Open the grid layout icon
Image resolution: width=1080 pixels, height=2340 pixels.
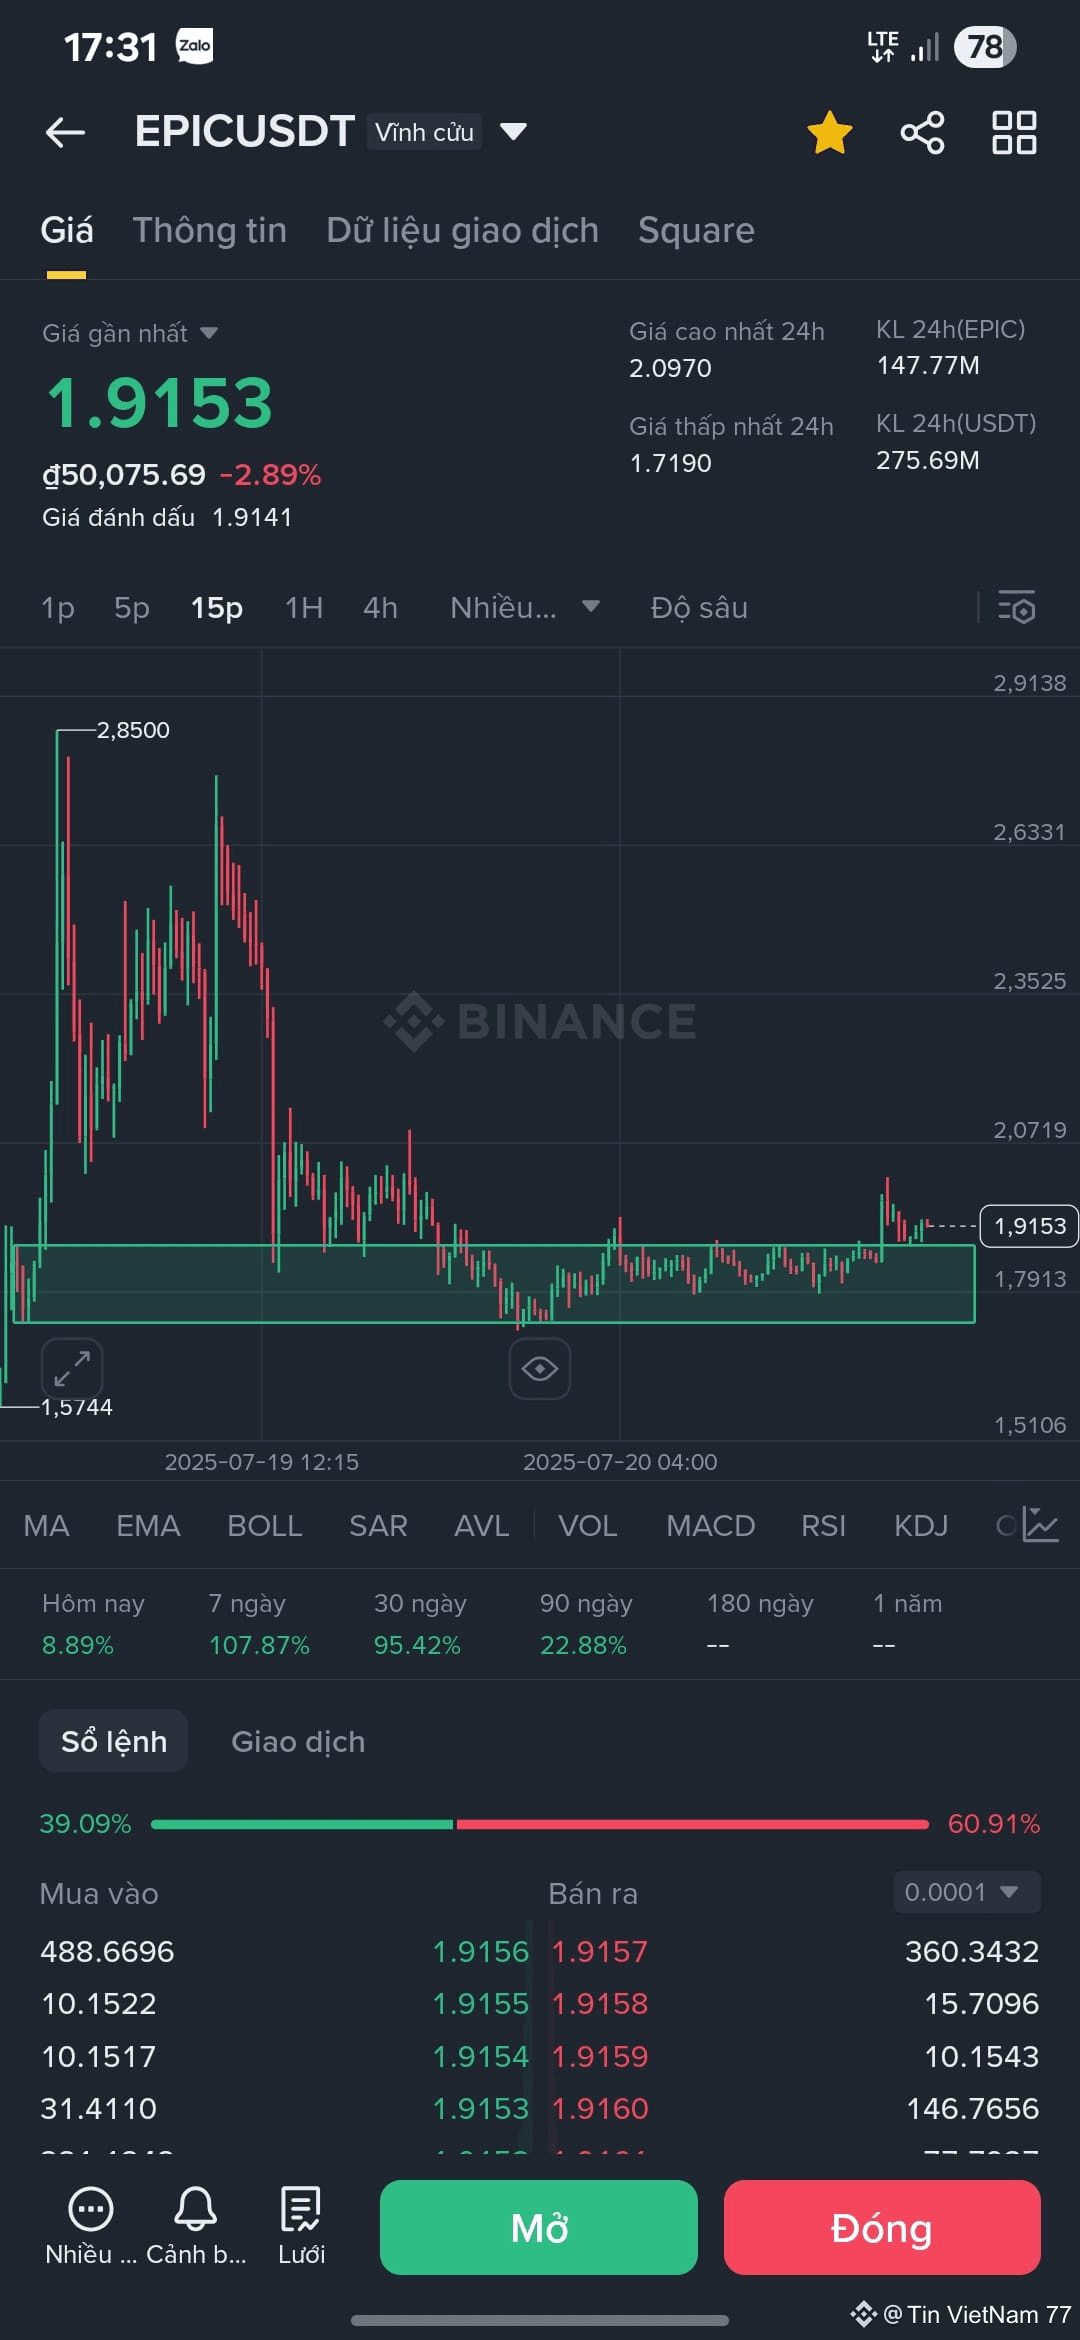coord(1014,132)
